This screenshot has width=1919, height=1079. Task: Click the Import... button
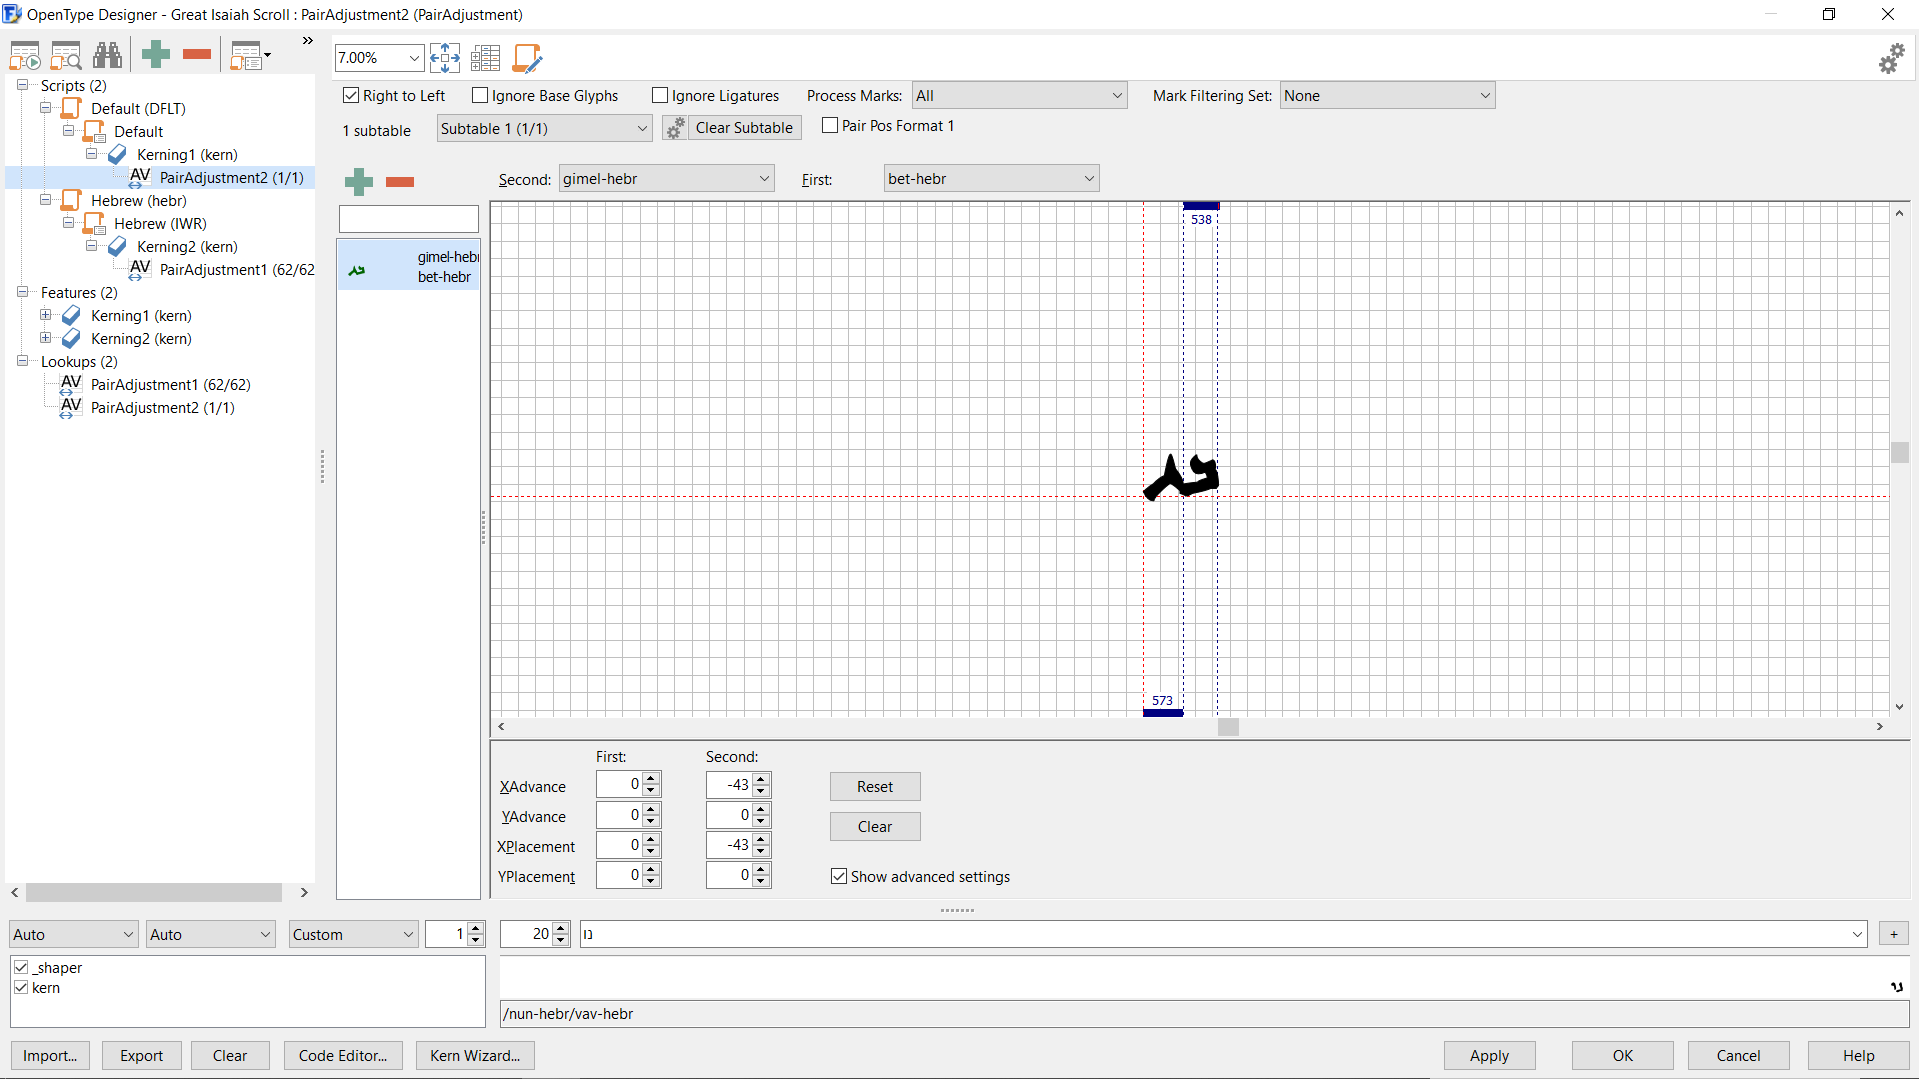click(50, 1056)
